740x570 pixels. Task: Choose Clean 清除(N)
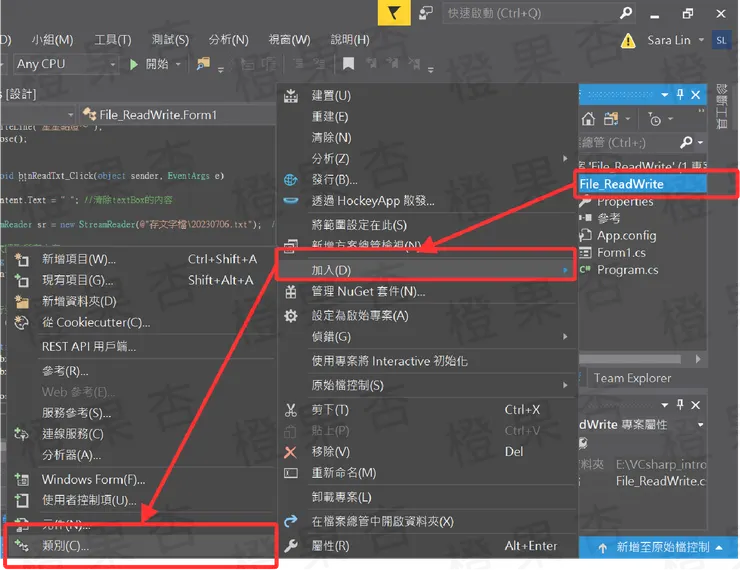(427, 138)
